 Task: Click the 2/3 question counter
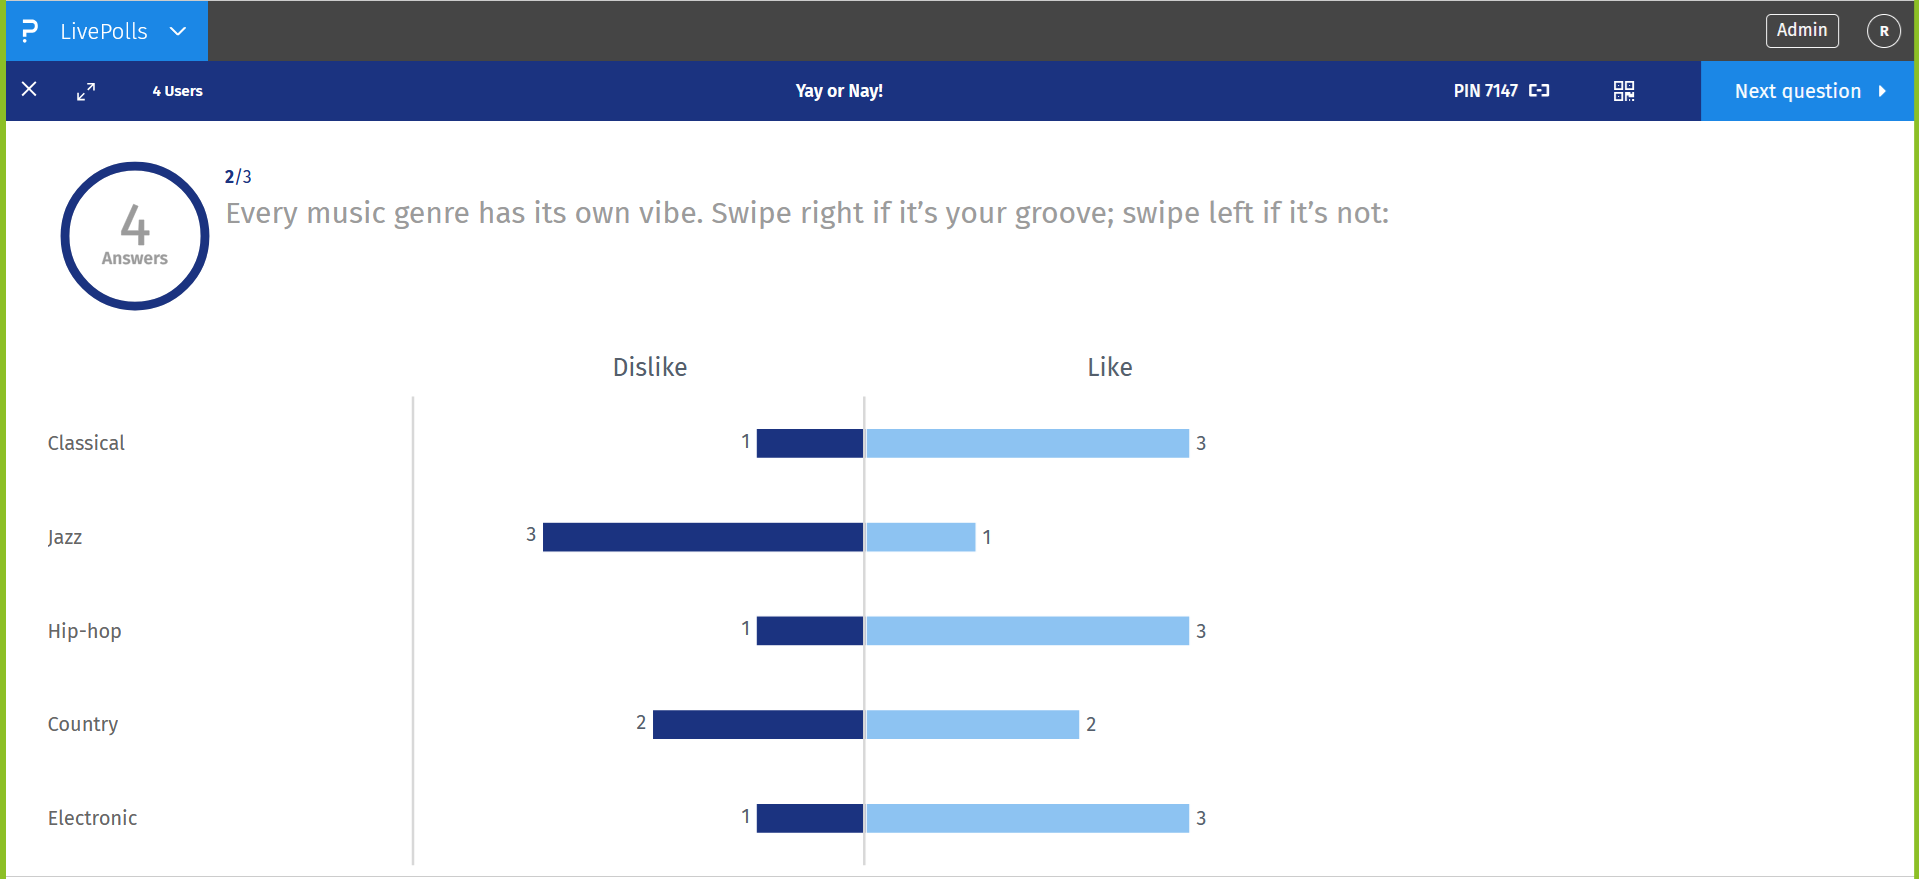(237, 176)
